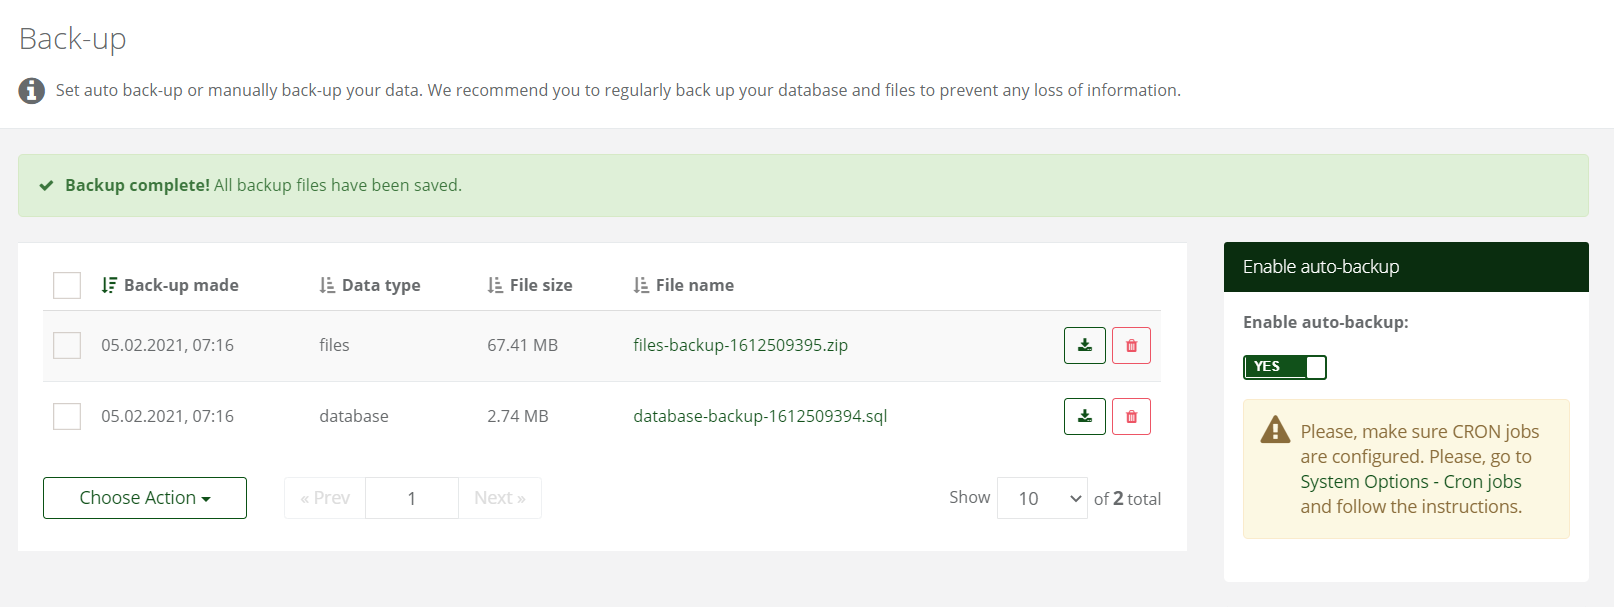Viewport: 1614px width, 607px height.
Task: Sort by the File name column
Action: pyautogui.click(x=684, y=285)
